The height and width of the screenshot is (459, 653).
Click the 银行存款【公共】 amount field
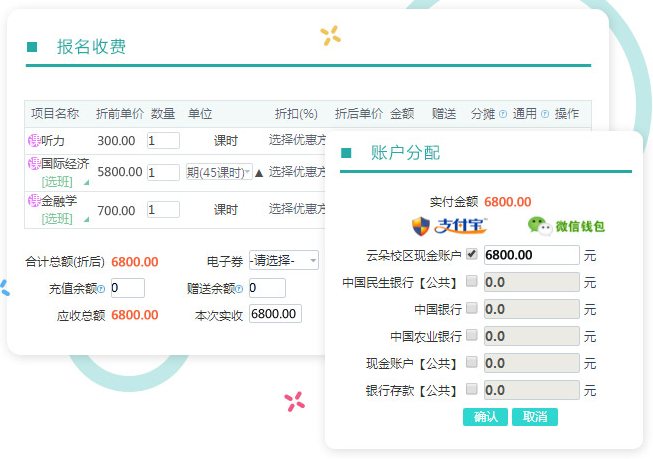pyautogui.click(x=531, y=390)
